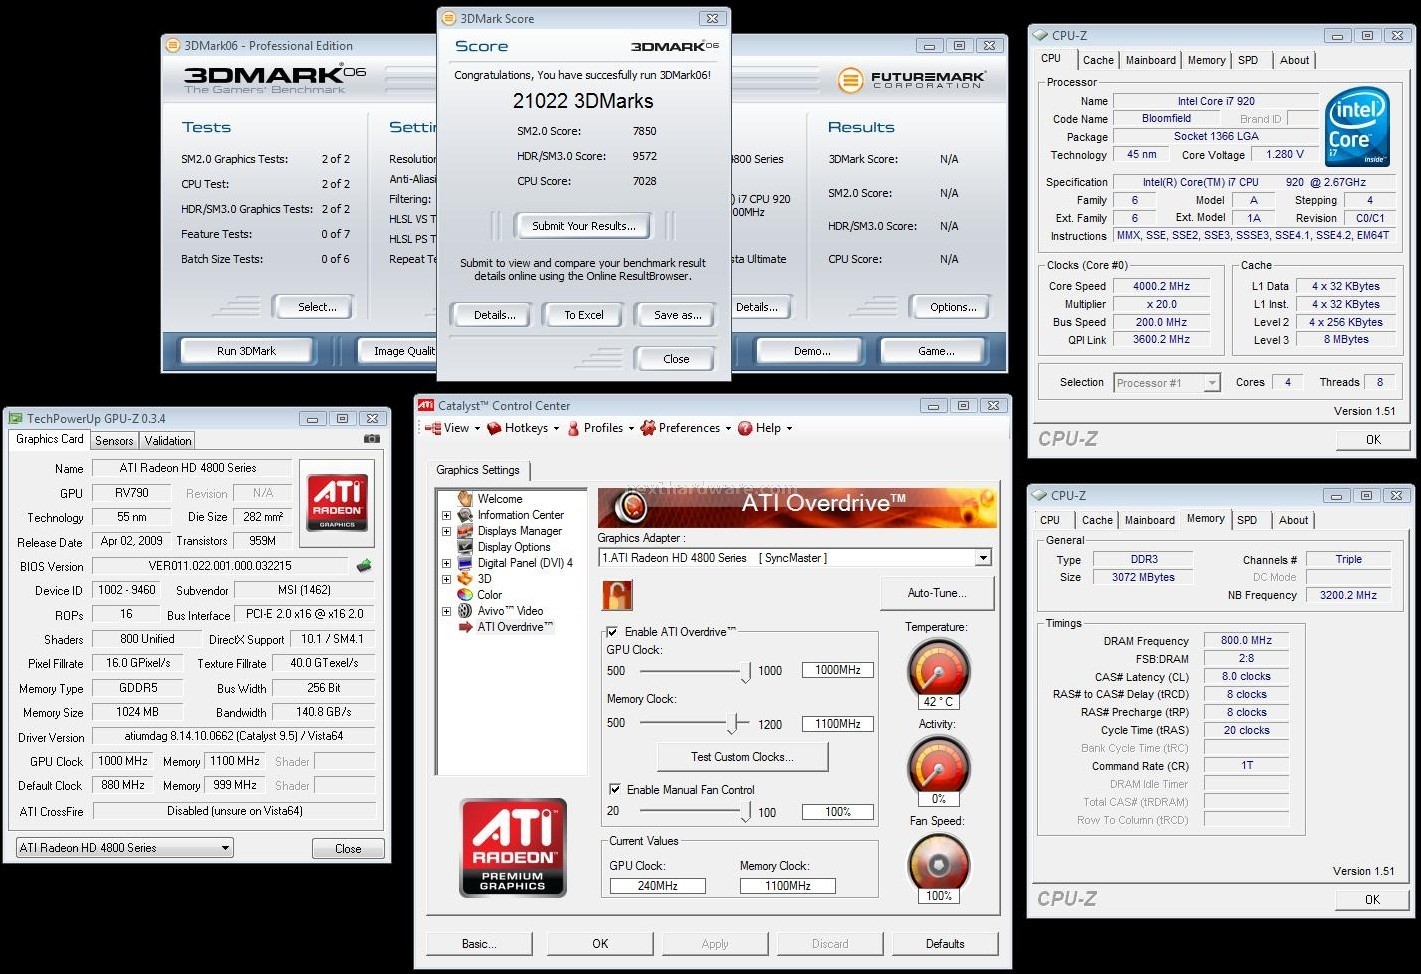Viewport: 1421px width, 974px height.
Task: Switch to the Validation tab in GPU-Z
Action: pos(168,441)
